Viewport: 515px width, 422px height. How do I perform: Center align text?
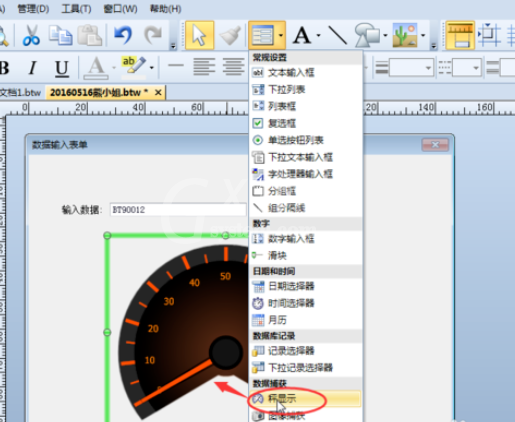tap(233, 67)
